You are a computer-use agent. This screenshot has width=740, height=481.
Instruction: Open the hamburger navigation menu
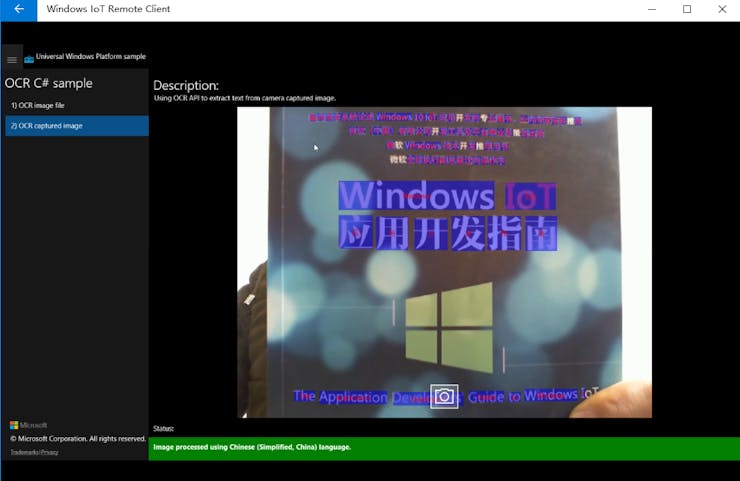pyautogui.click(x=12, y=59)
